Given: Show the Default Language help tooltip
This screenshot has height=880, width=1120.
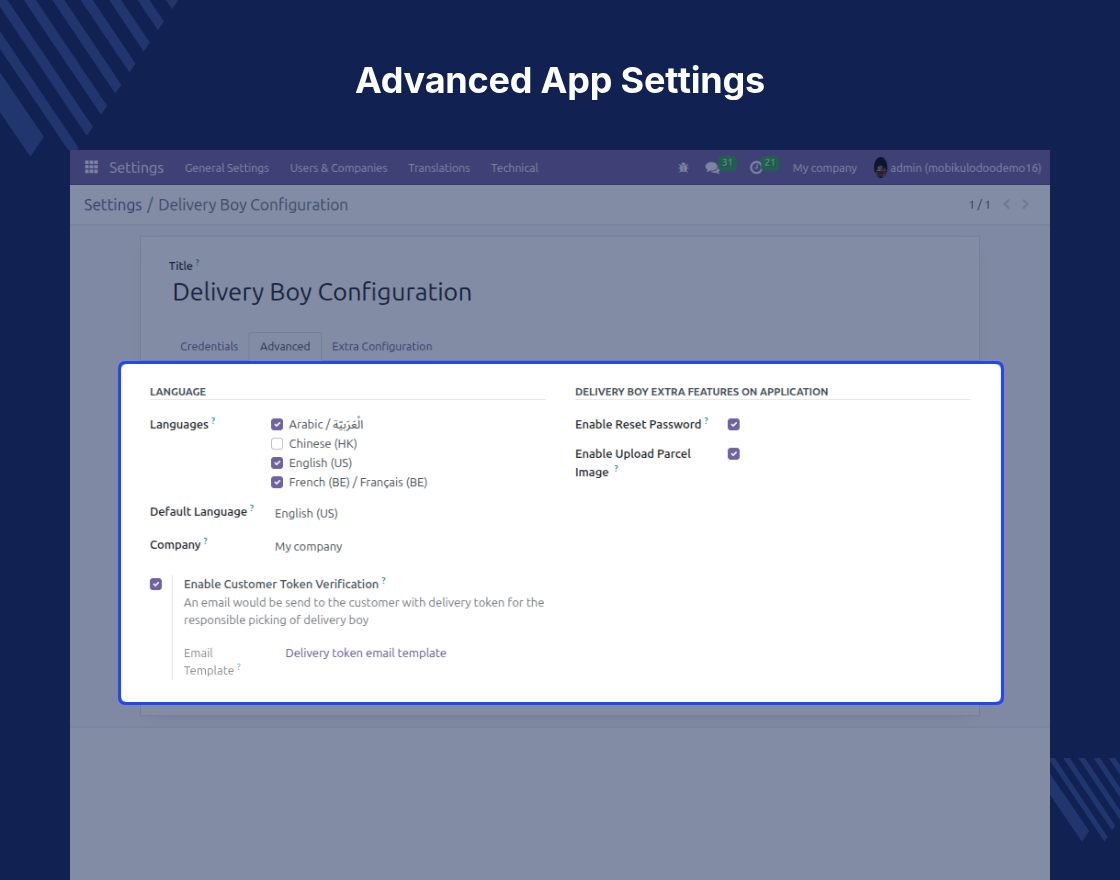Looking at the screenshot, I should point(251,507).
